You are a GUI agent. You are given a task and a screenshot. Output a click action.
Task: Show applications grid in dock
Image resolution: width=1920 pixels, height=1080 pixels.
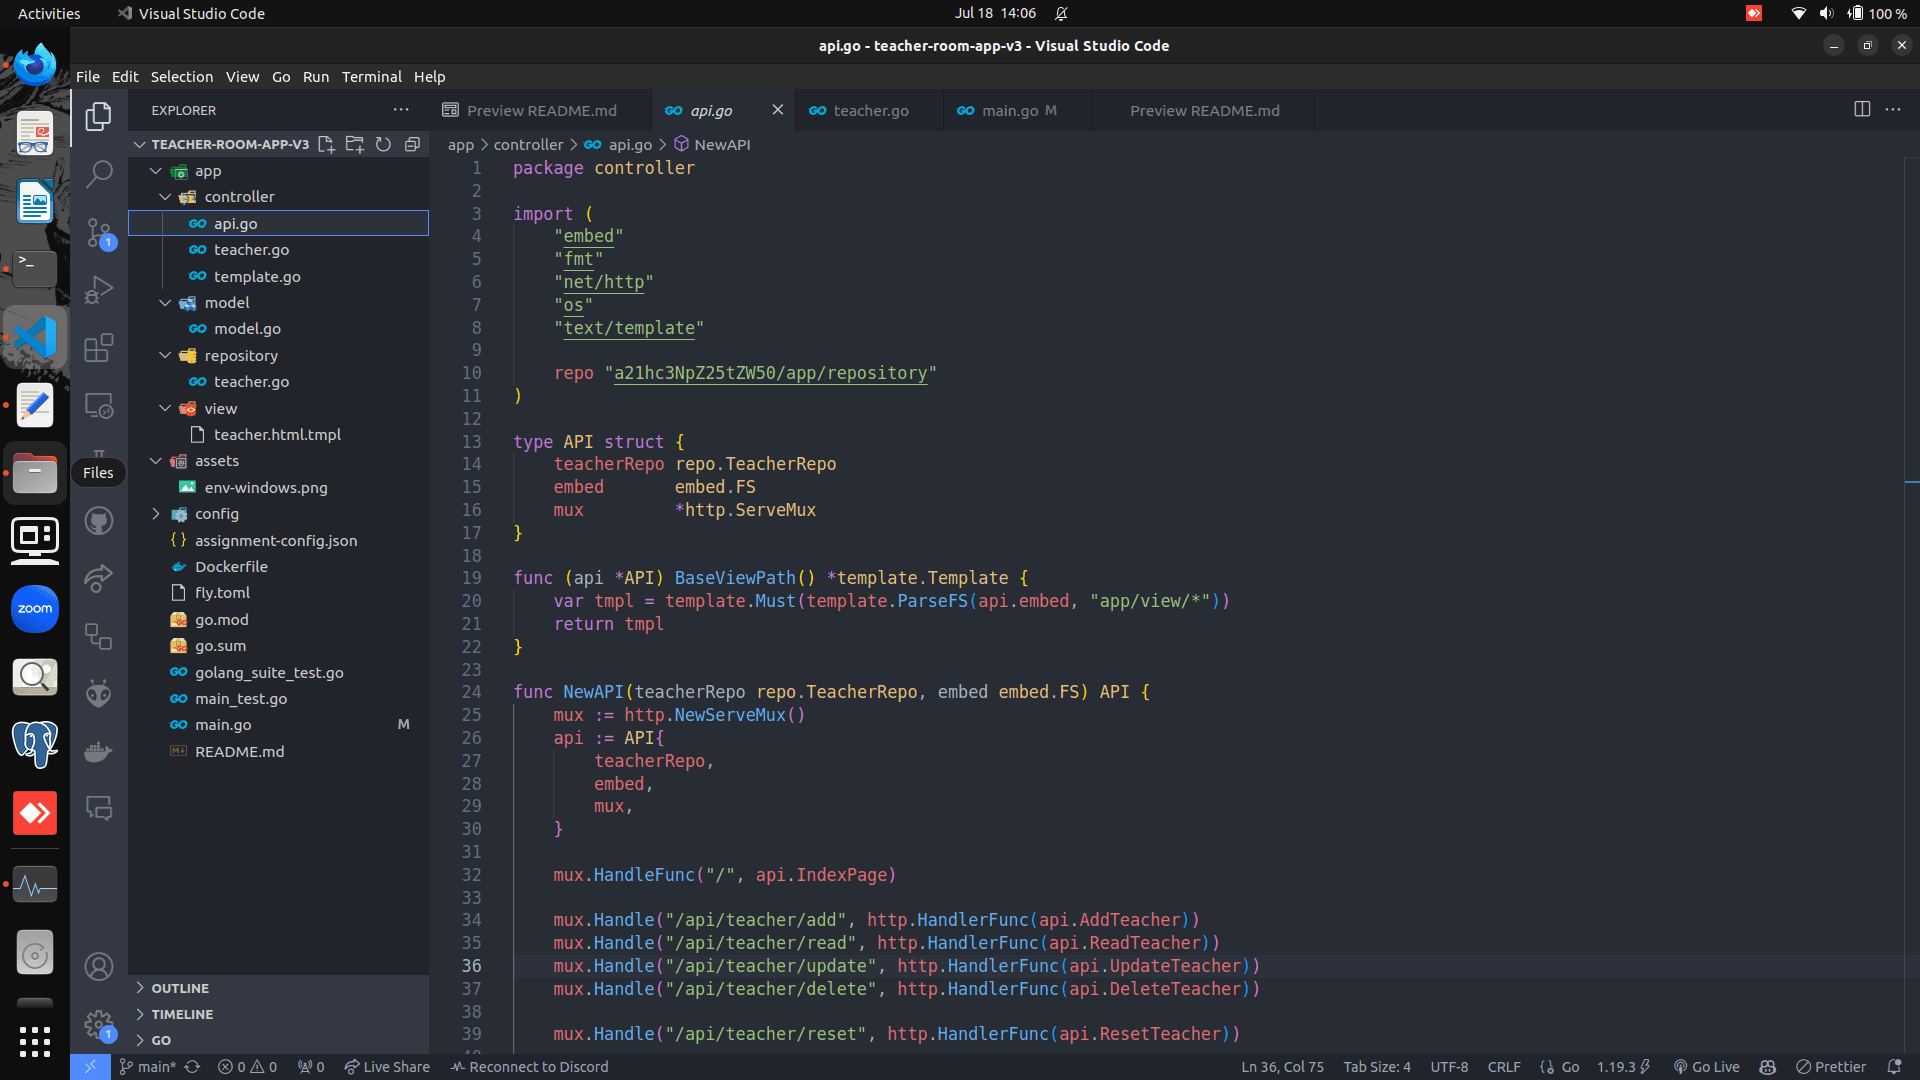35,1041
